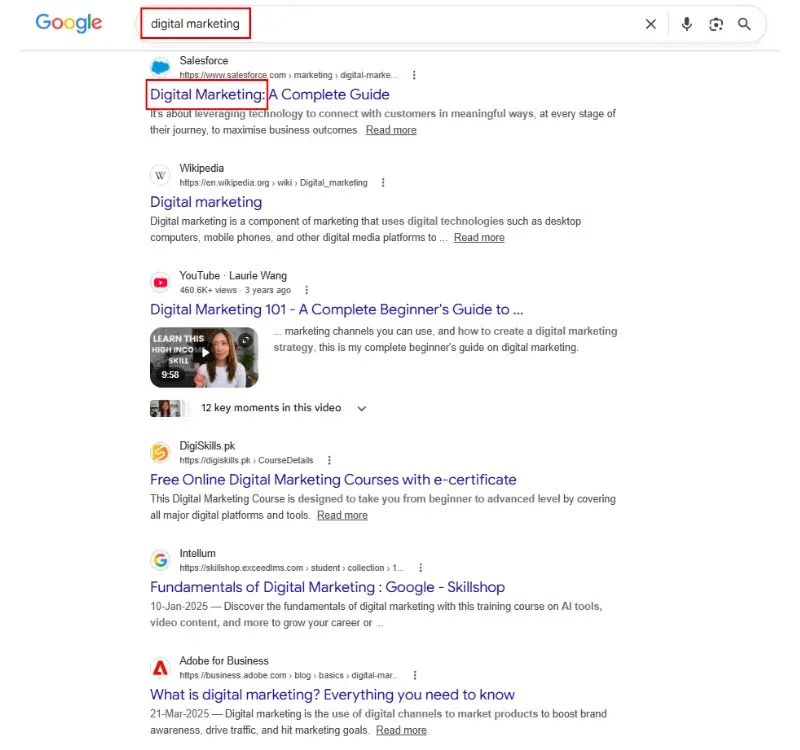Screen dimensions: 800x750
Task: Open three-dot menu for Wikipedia result
Action: pos(383,183)
